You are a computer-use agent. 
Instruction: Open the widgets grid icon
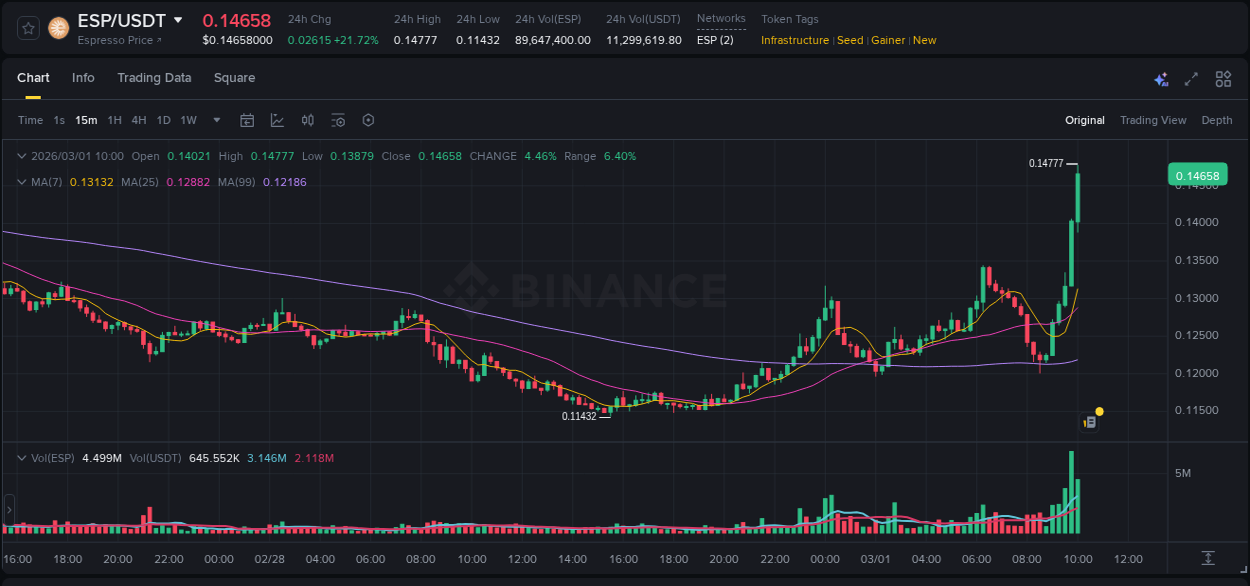(1222, 78)
